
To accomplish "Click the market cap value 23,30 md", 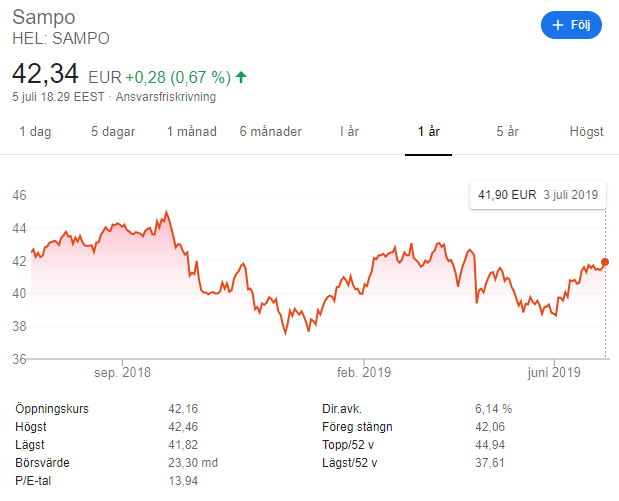I will [x=193, y=463].
